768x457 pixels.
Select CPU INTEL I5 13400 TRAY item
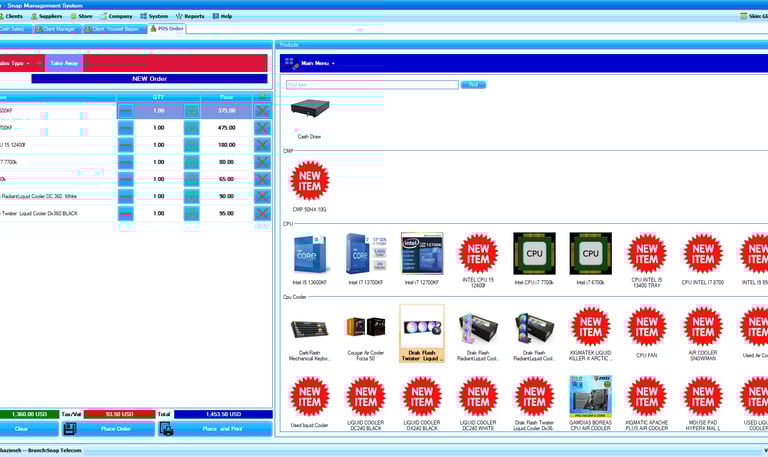point(647,260)
